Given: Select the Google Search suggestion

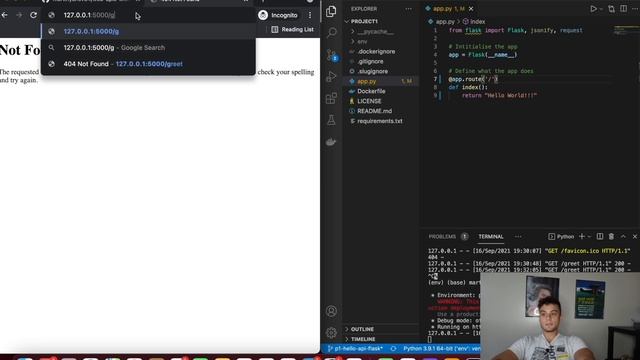Looking at the screenshot, I should [148, 48].
